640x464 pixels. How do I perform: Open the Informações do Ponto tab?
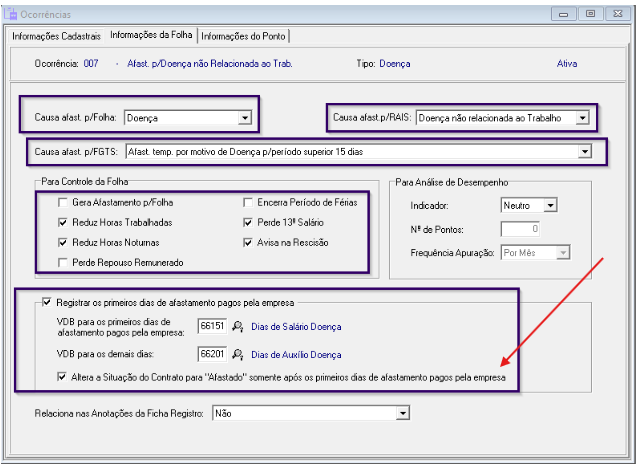[244, 37]
